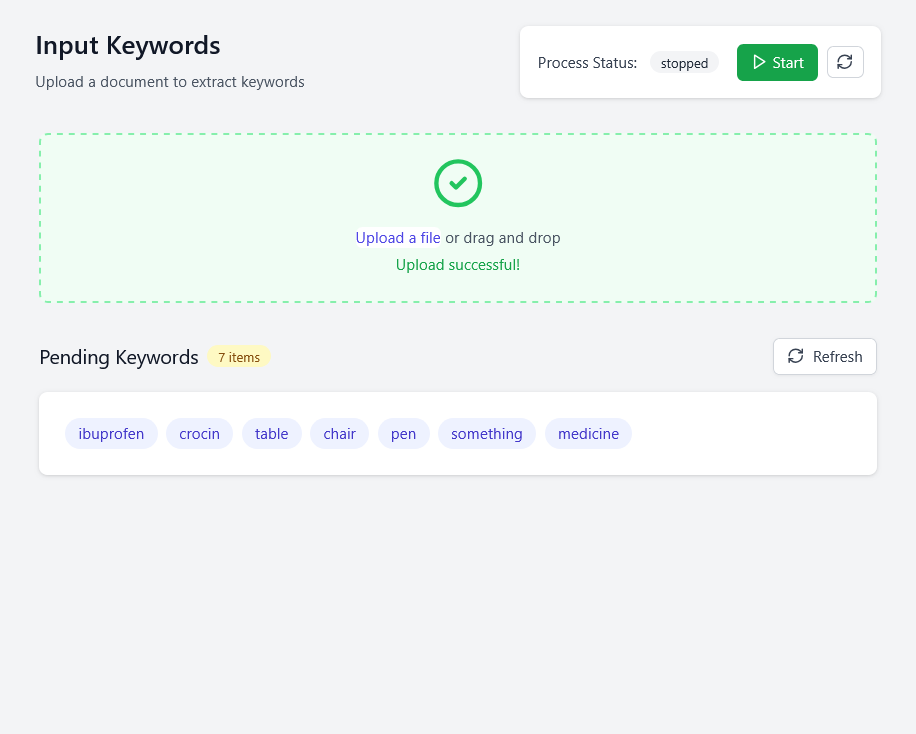
Task: Click the 7 items count badge
Action: [239, 356]
